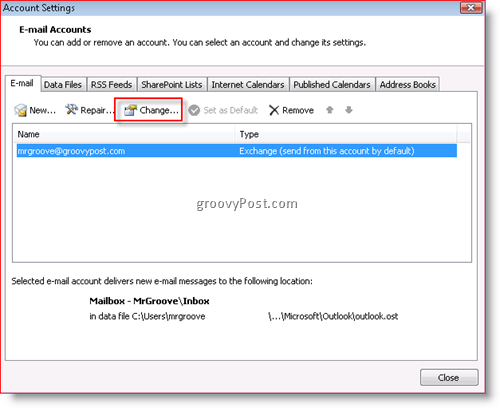The width and height of the screenshot is (500, 408).
Task: Move account down with the down arrow
Action: tap(349, 110)
